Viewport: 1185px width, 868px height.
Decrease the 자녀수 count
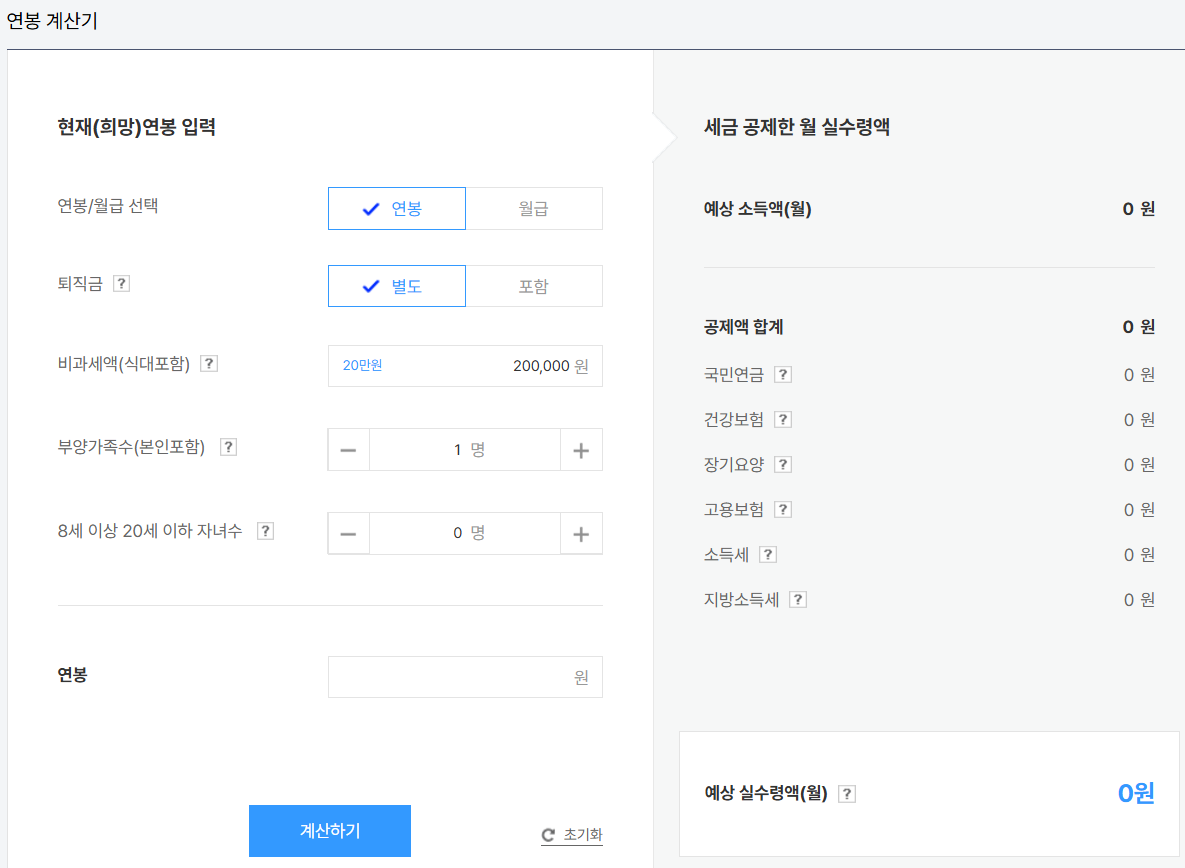(x=348, y=533)
